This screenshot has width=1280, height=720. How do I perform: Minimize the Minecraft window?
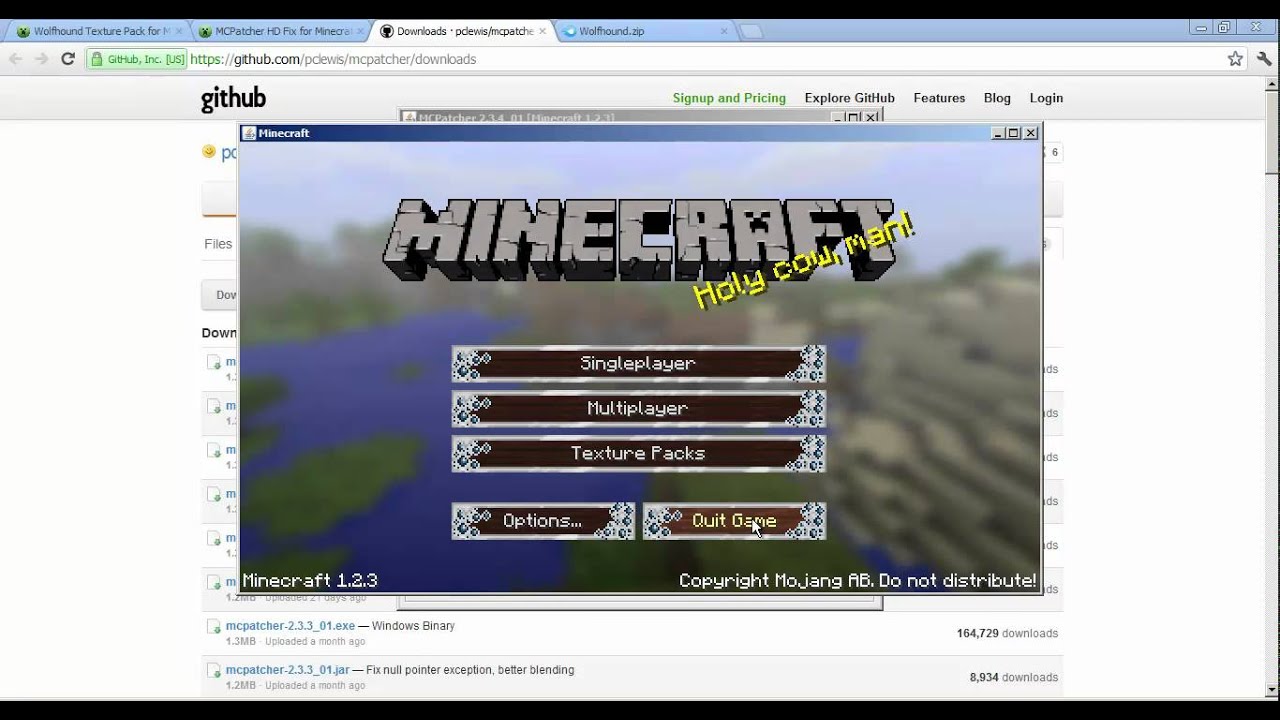coord(998,133)
